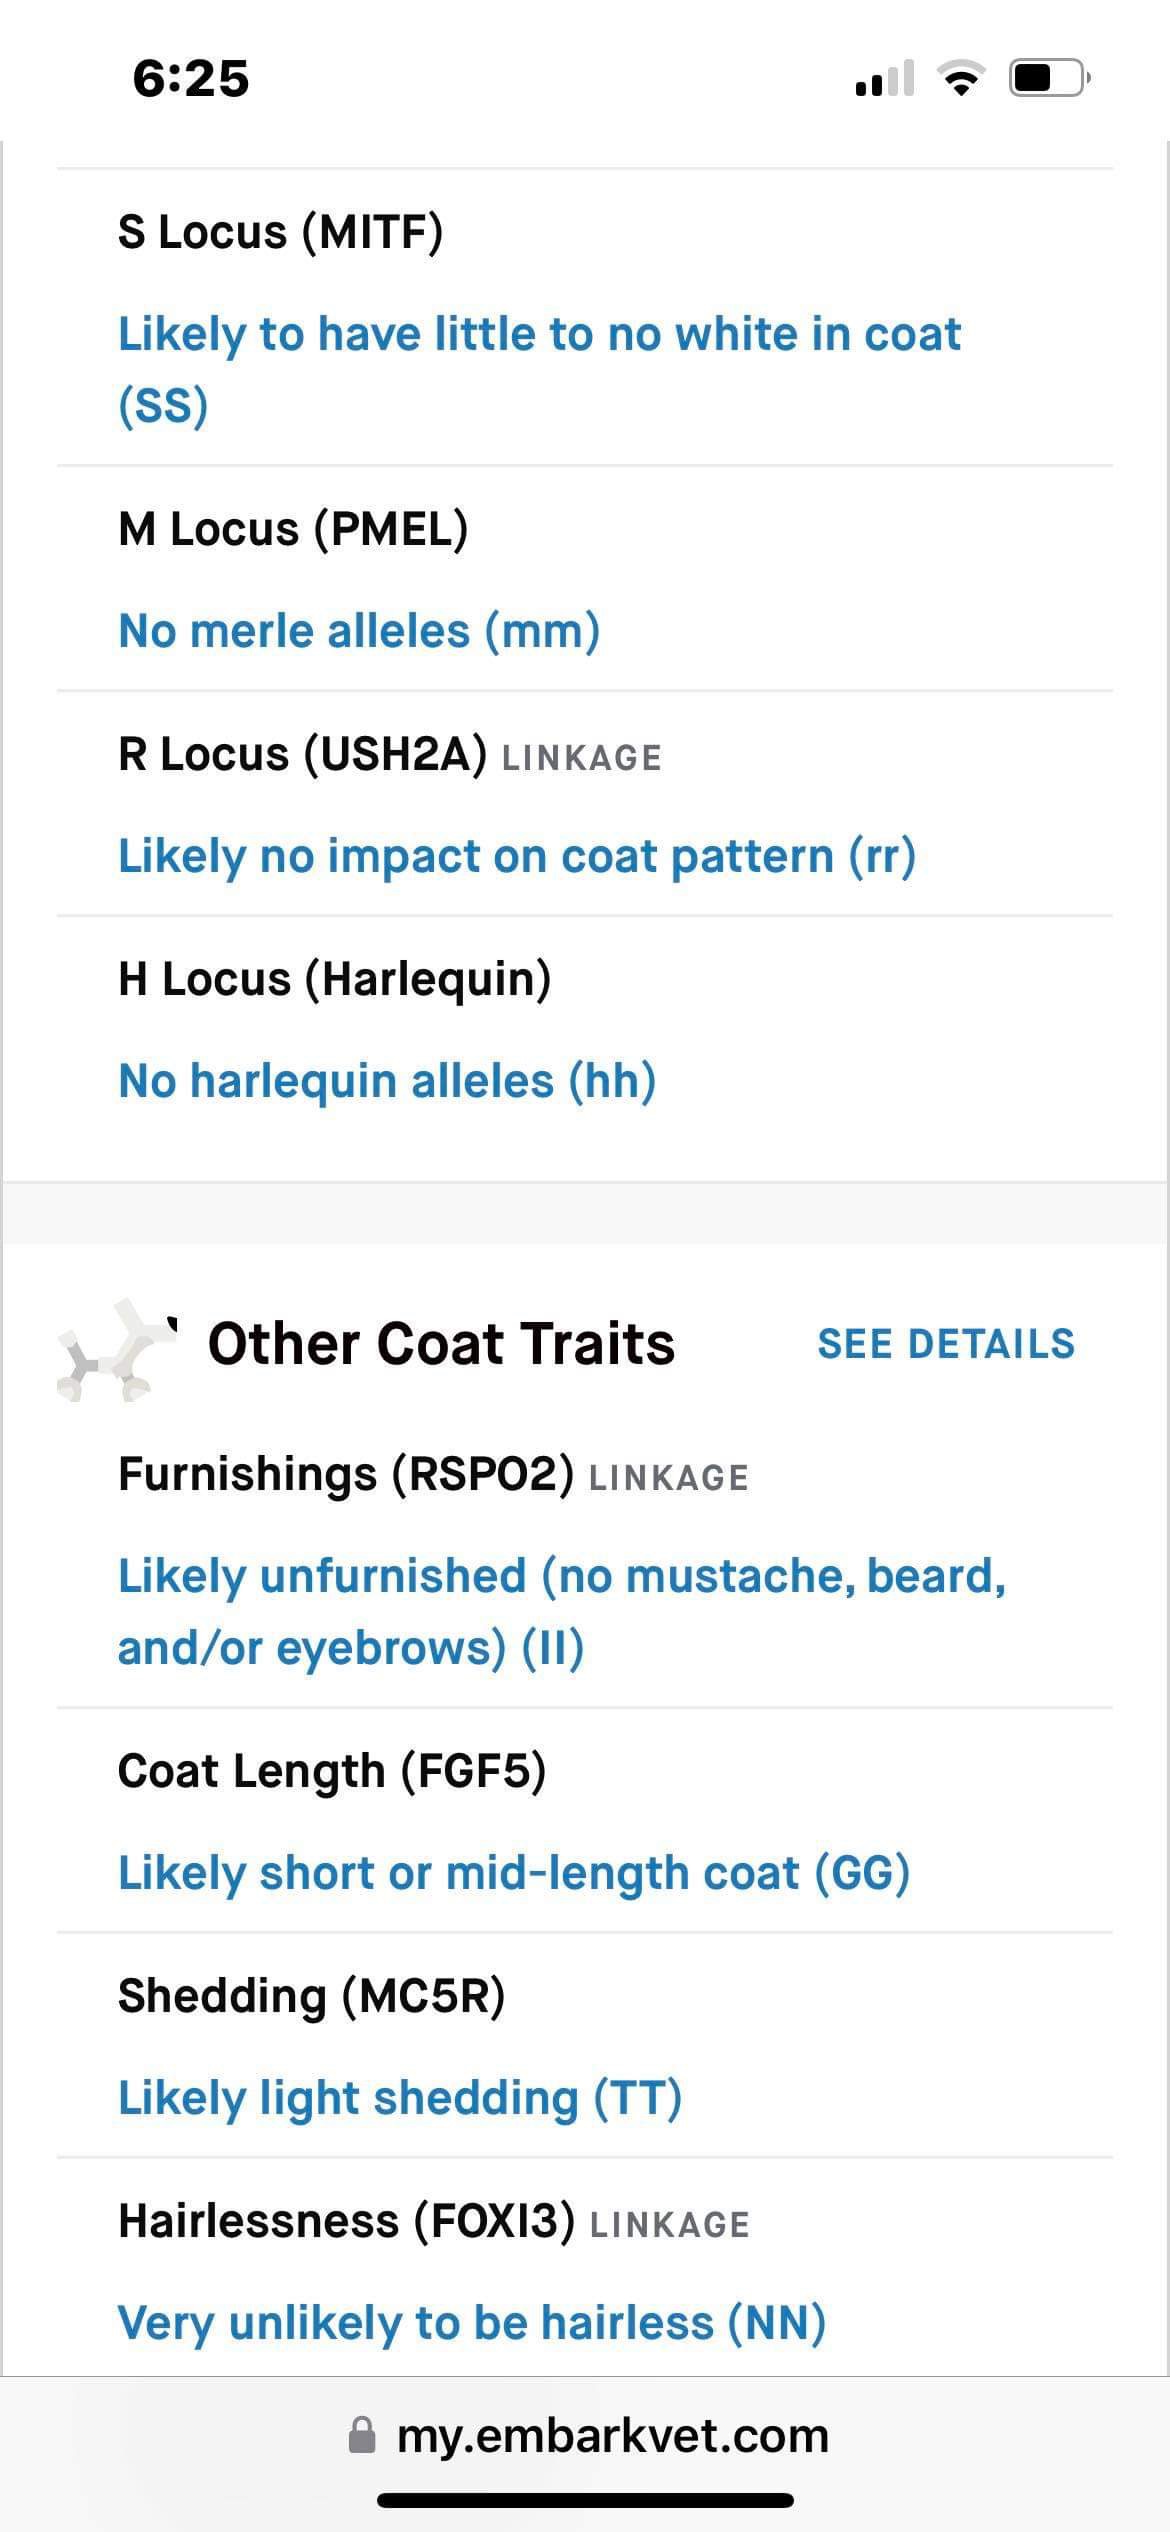Tap the Other Coat Traits heading
Screen dimensions: 1170x2532
coord(441,1343)
